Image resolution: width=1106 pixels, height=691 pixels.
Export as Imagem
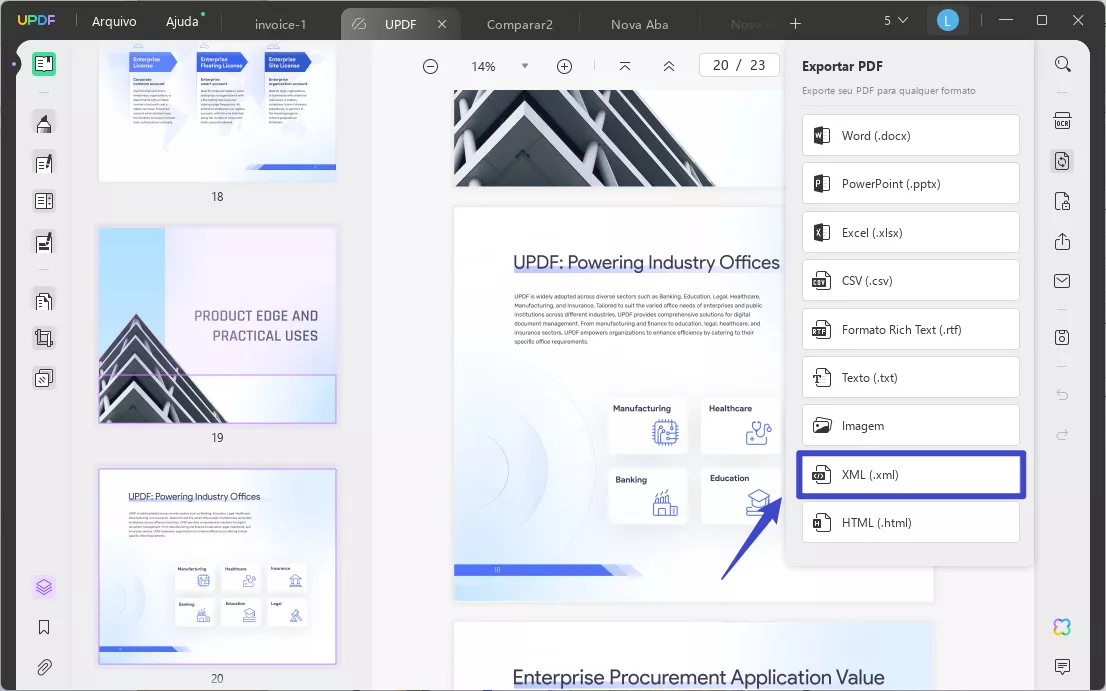(x=911, y=425)
